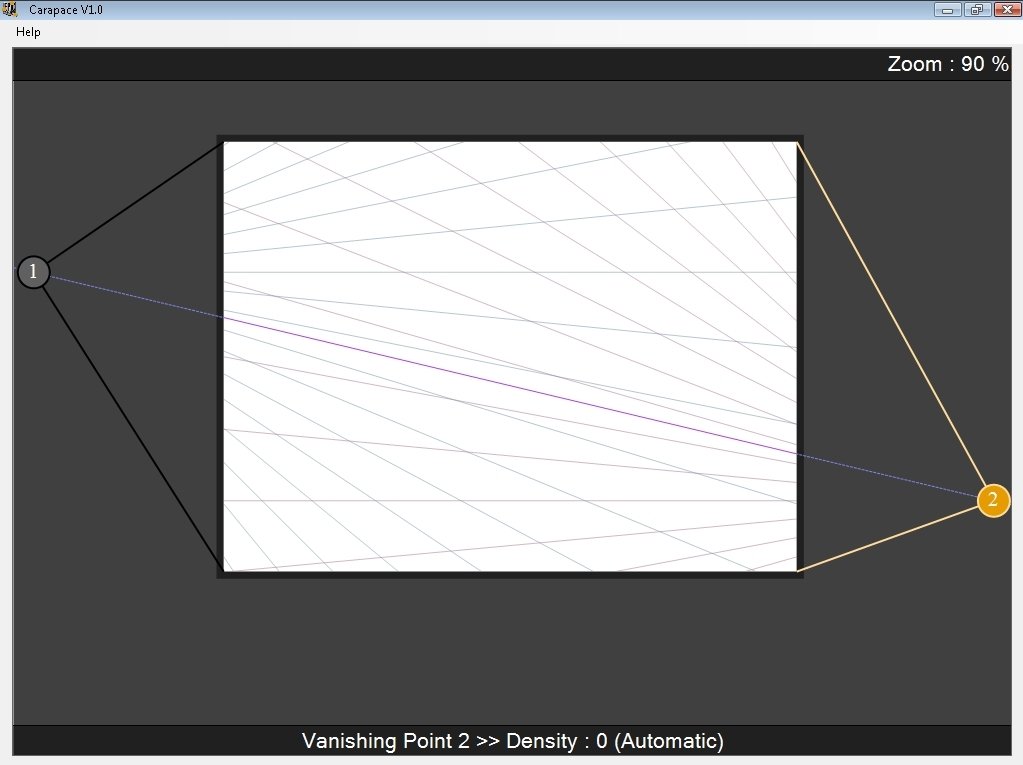Open the Help menu

pos(28,32)
